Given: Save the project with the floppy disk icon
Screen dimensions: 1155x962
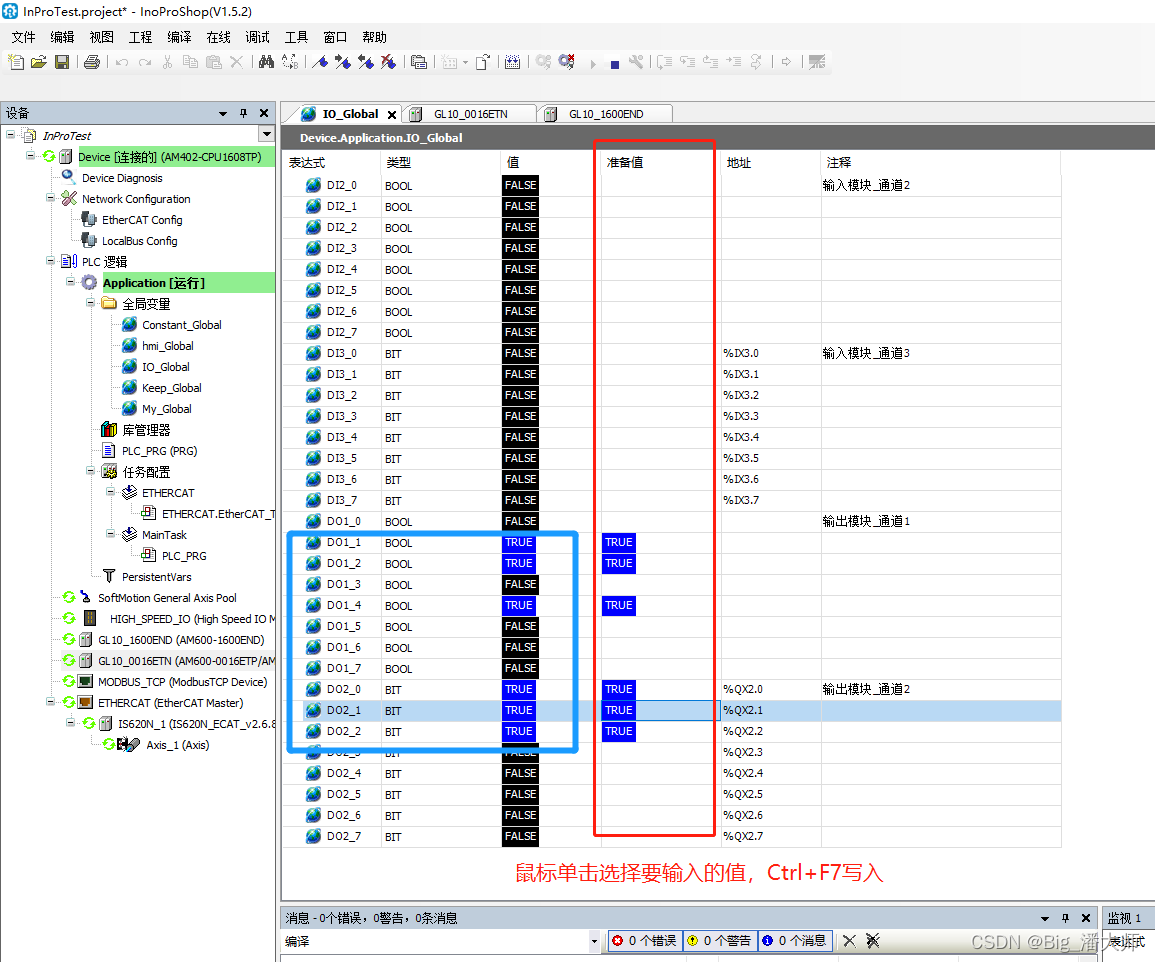Looking at the screenshot, I should point(62,62).
